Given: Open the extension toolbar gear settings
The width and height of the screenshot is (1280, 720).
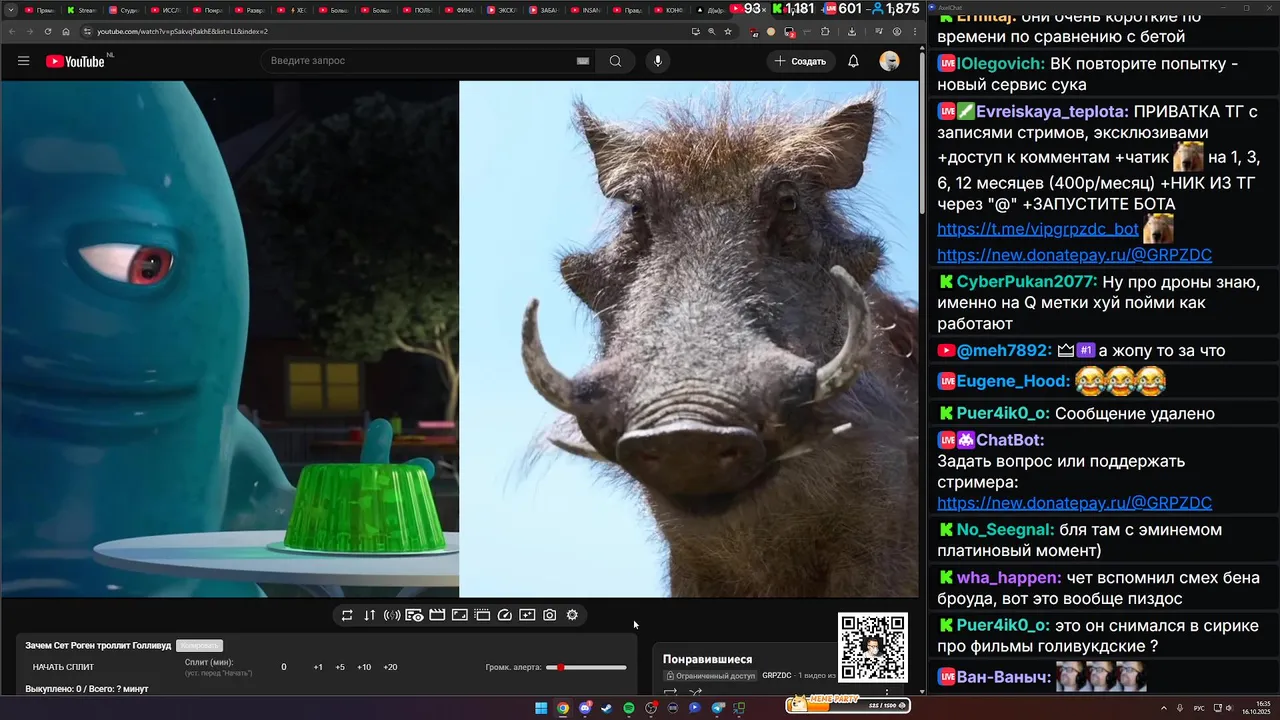Looking at the screenshot, I should point(572,615).
